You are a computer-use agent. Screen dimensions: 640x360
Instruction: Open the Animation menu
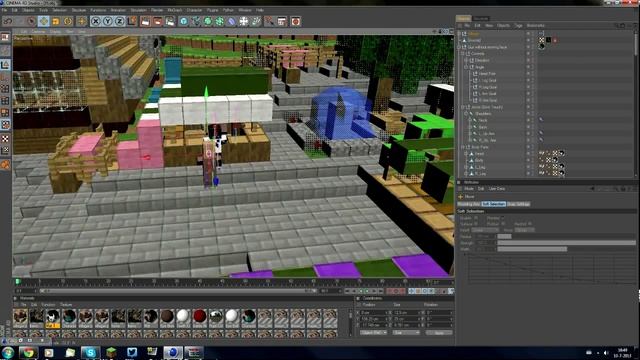point(118,10)
